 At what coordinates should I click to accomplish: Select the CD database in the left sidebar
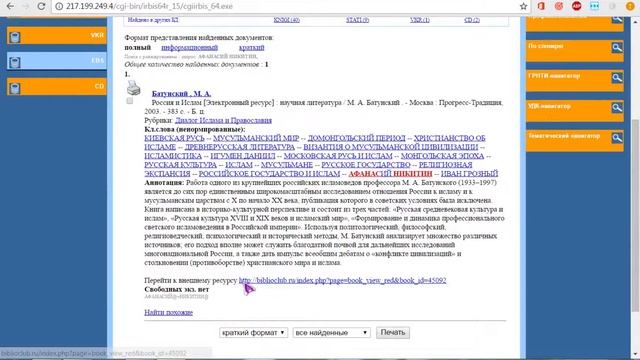click(57, 87)
